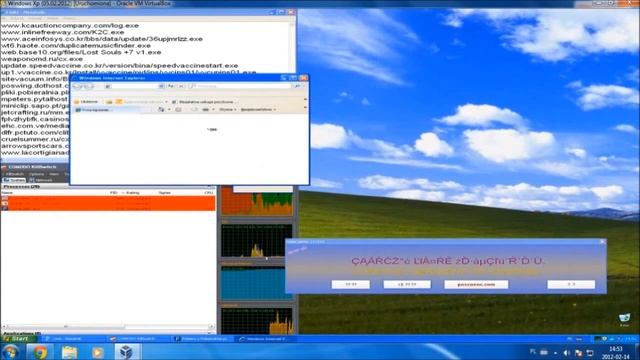Switch to the Notepad task in XP taskbar
This screenshot has width=640, height=360.
click(73, 339)
